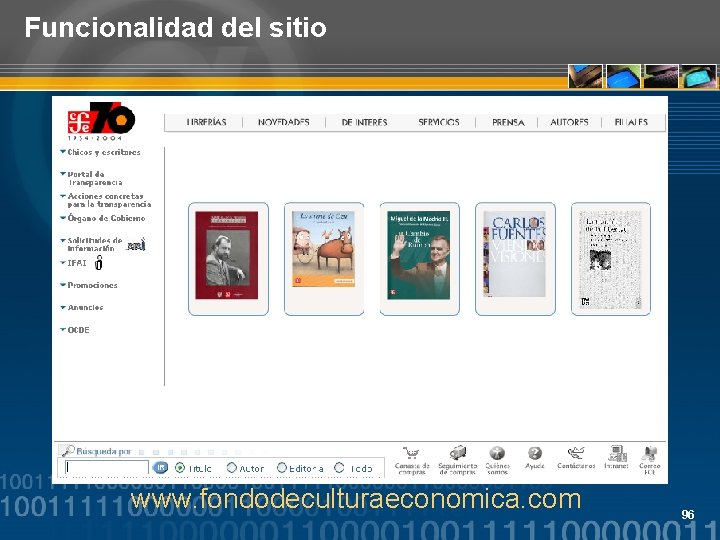
Task: Expand the Portal de Transparencia arrow
Action: coord(63,174)
